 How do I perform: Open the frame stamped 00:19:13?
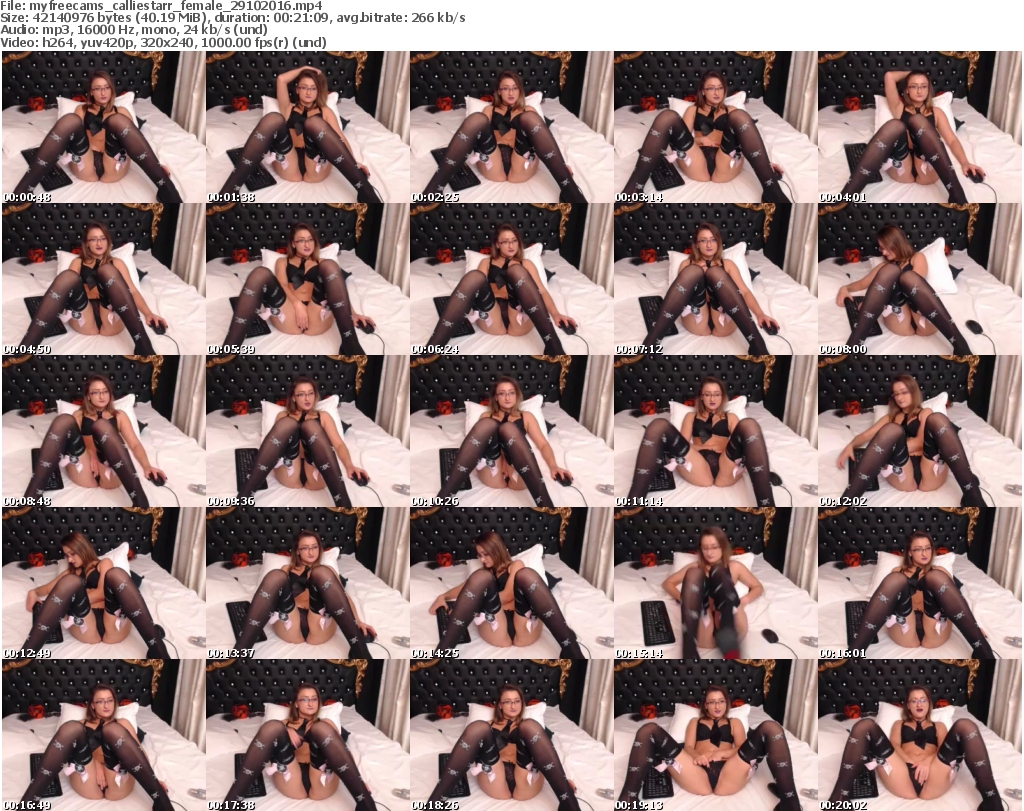point(715,735)
